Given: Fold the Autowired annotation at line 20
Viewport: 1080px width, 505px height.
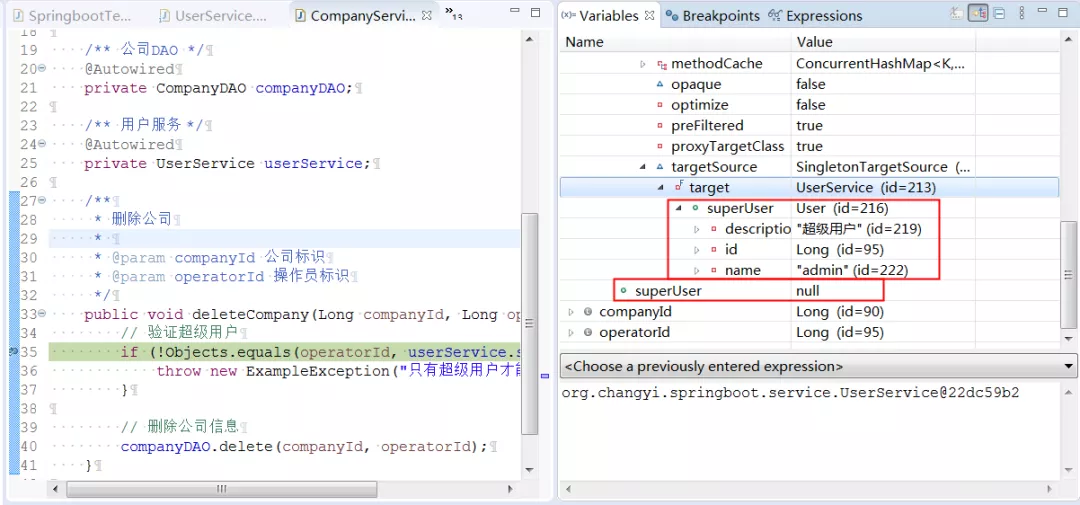Looking at the screenshot, I should tap(42, 68).
